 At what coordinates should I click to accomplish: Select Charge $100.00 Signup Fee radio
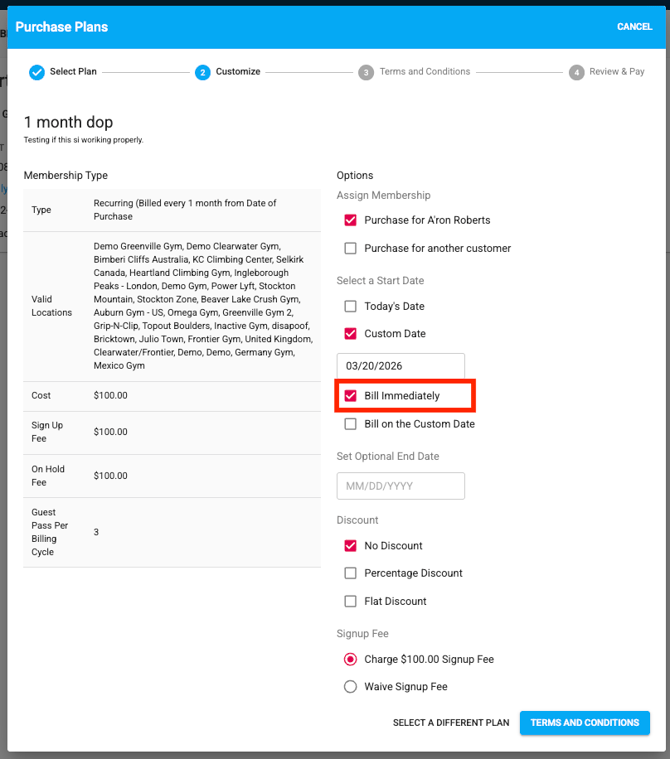(350, 659)
